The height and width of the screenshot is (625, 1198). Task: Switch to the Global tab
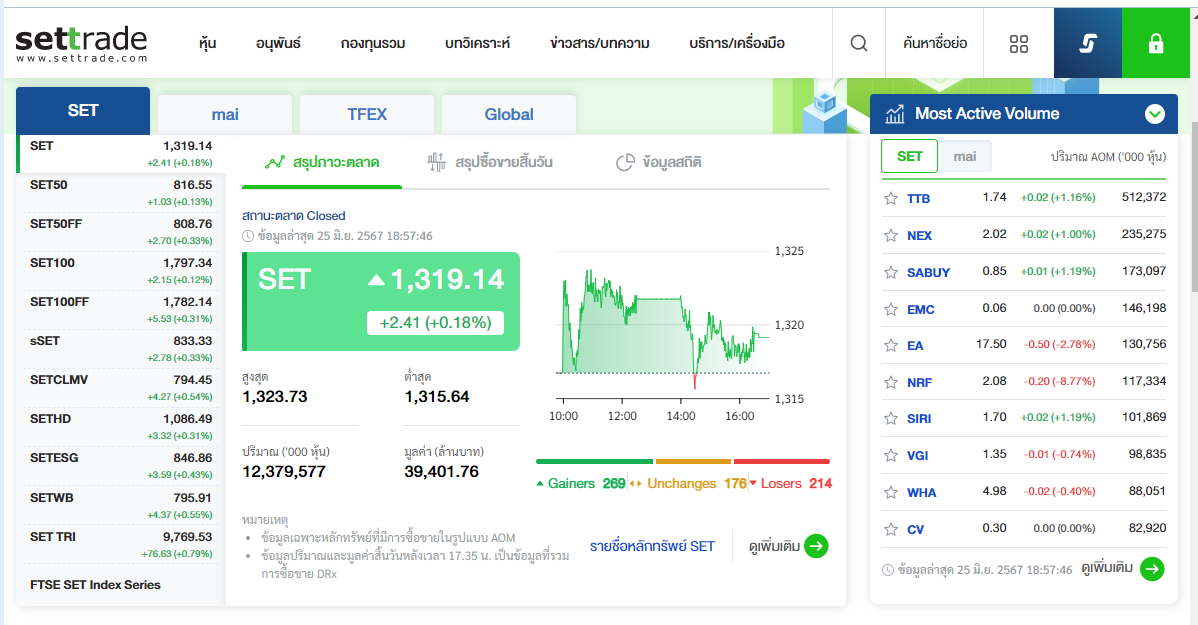[509, 115]
